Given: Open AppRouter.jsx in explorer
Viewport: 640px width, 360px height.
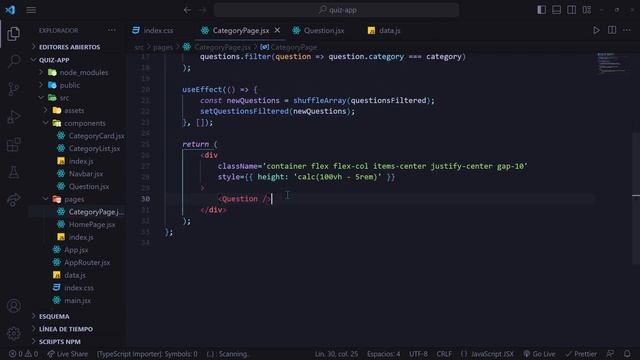Looking at the screenshot, I should point(87,262).
